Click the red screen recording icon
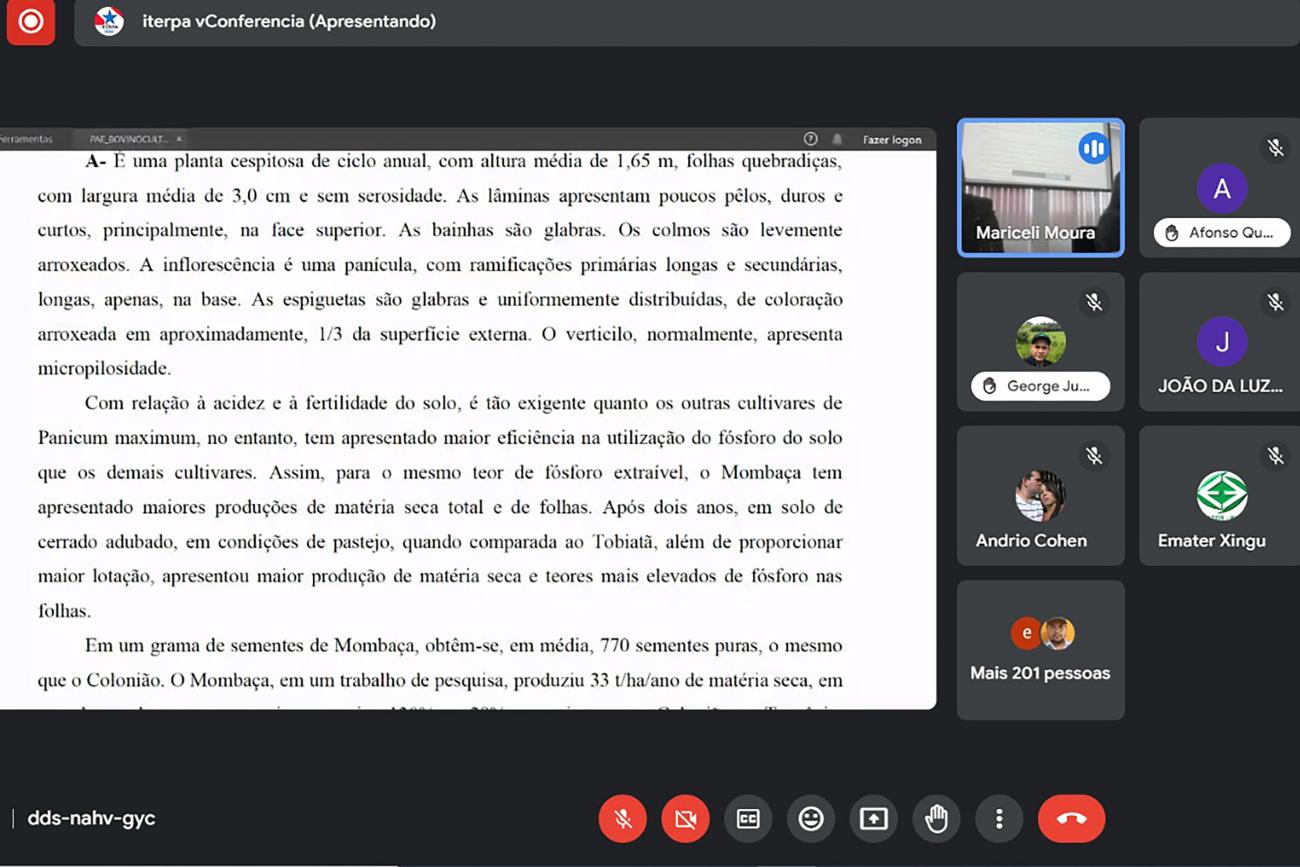Image resolution: width=1300 pixels, height=867 pixels. tap(31, 21)
